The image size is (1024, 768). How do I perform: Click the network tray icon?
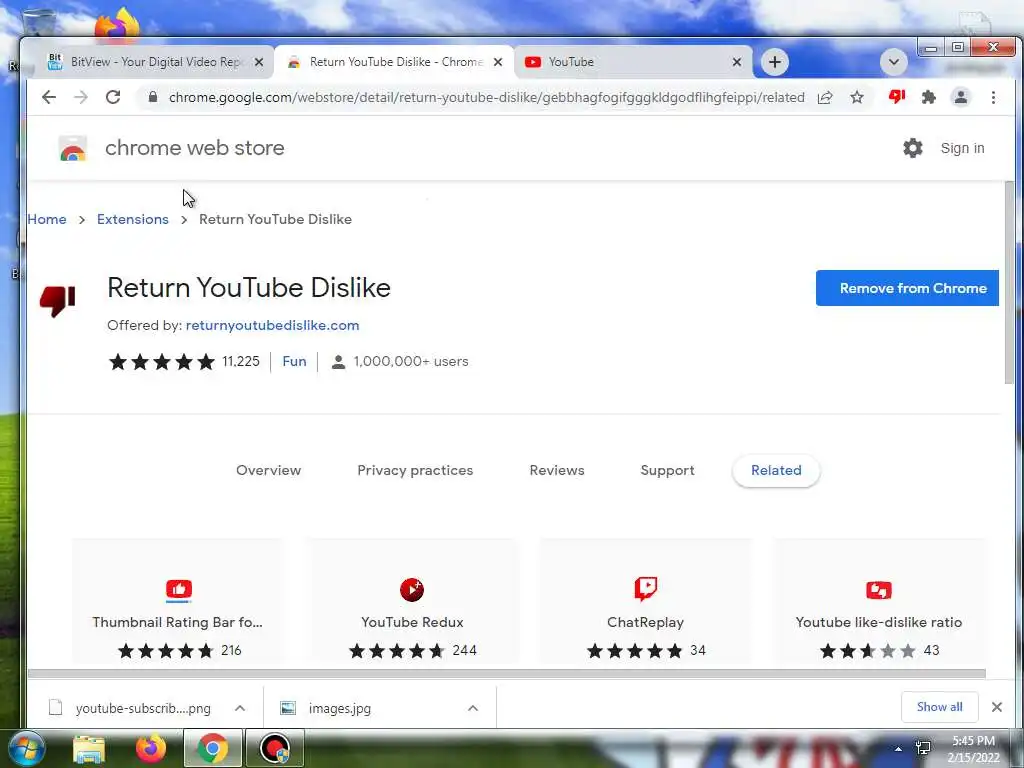pyautogui.click(x=923, y=748)
